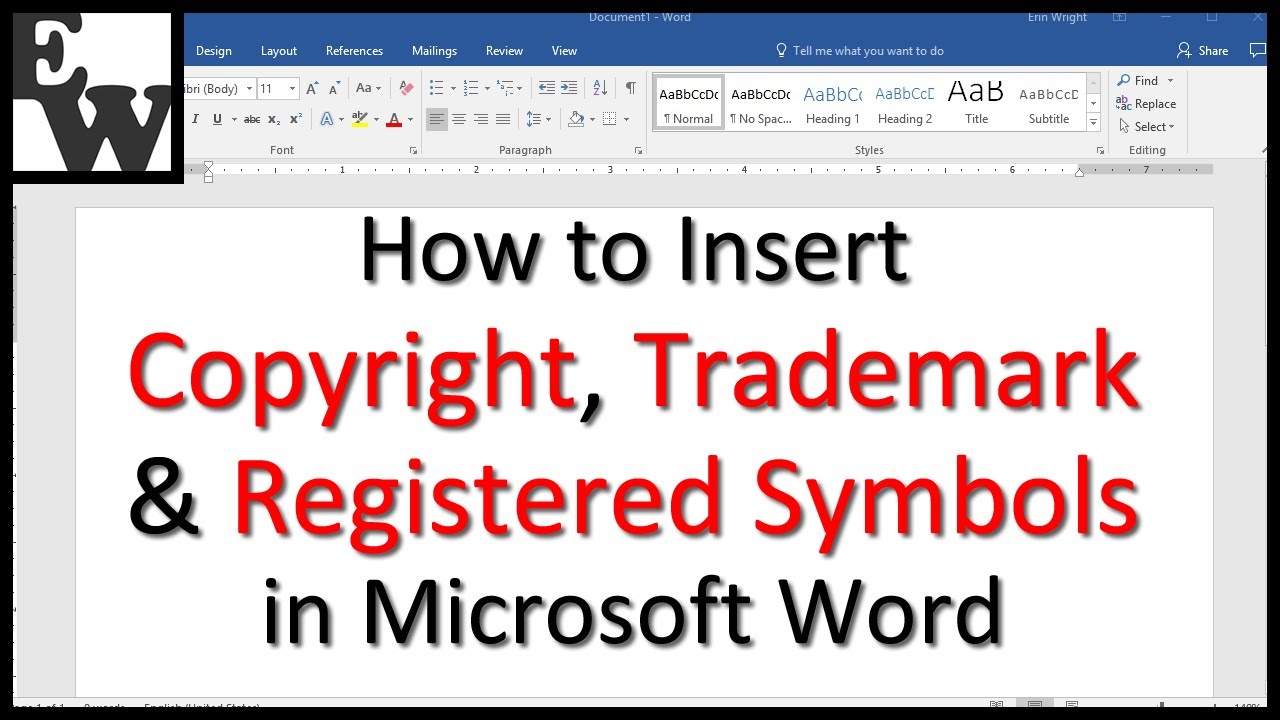
Task: Click the red Font Color button
Action: (x=394, y=119)
